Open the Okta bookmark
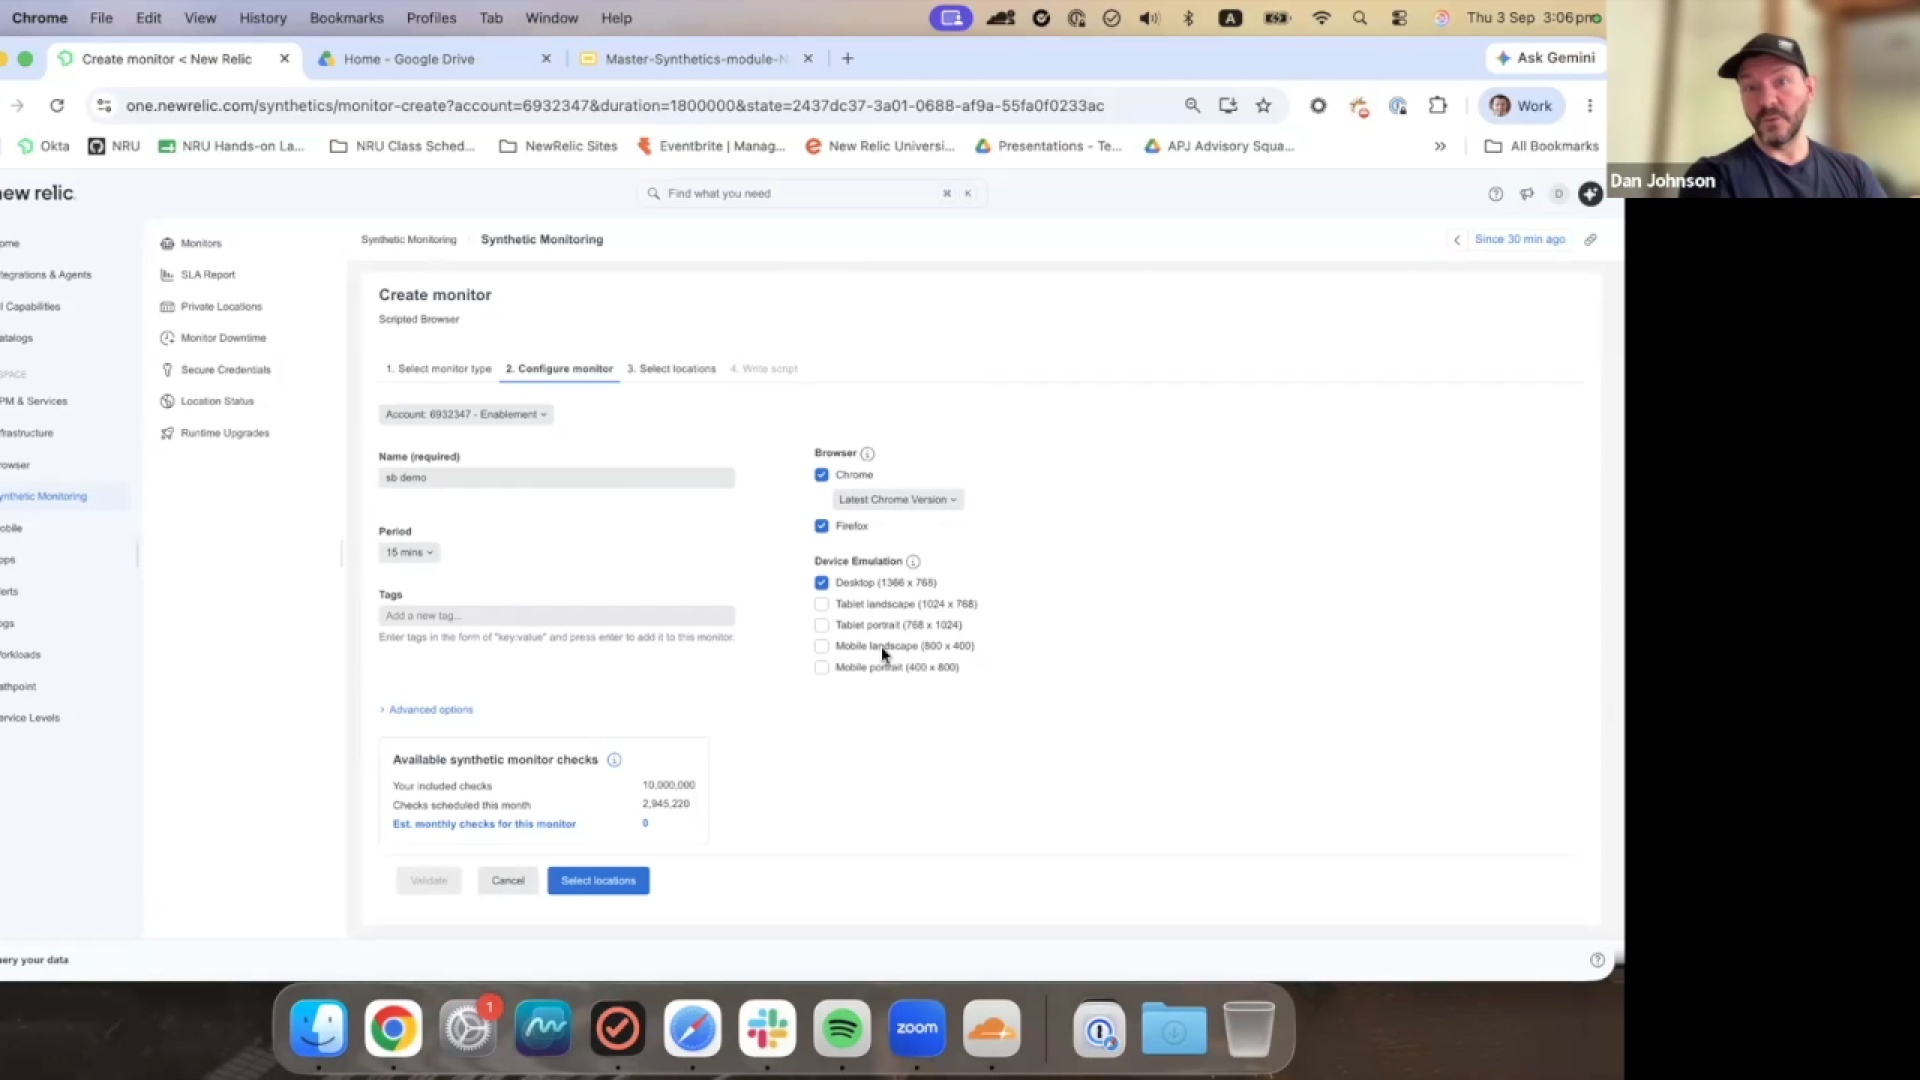Viewport: 1920px width, 1080px height. pyautogui.click(x=44, y=146)
